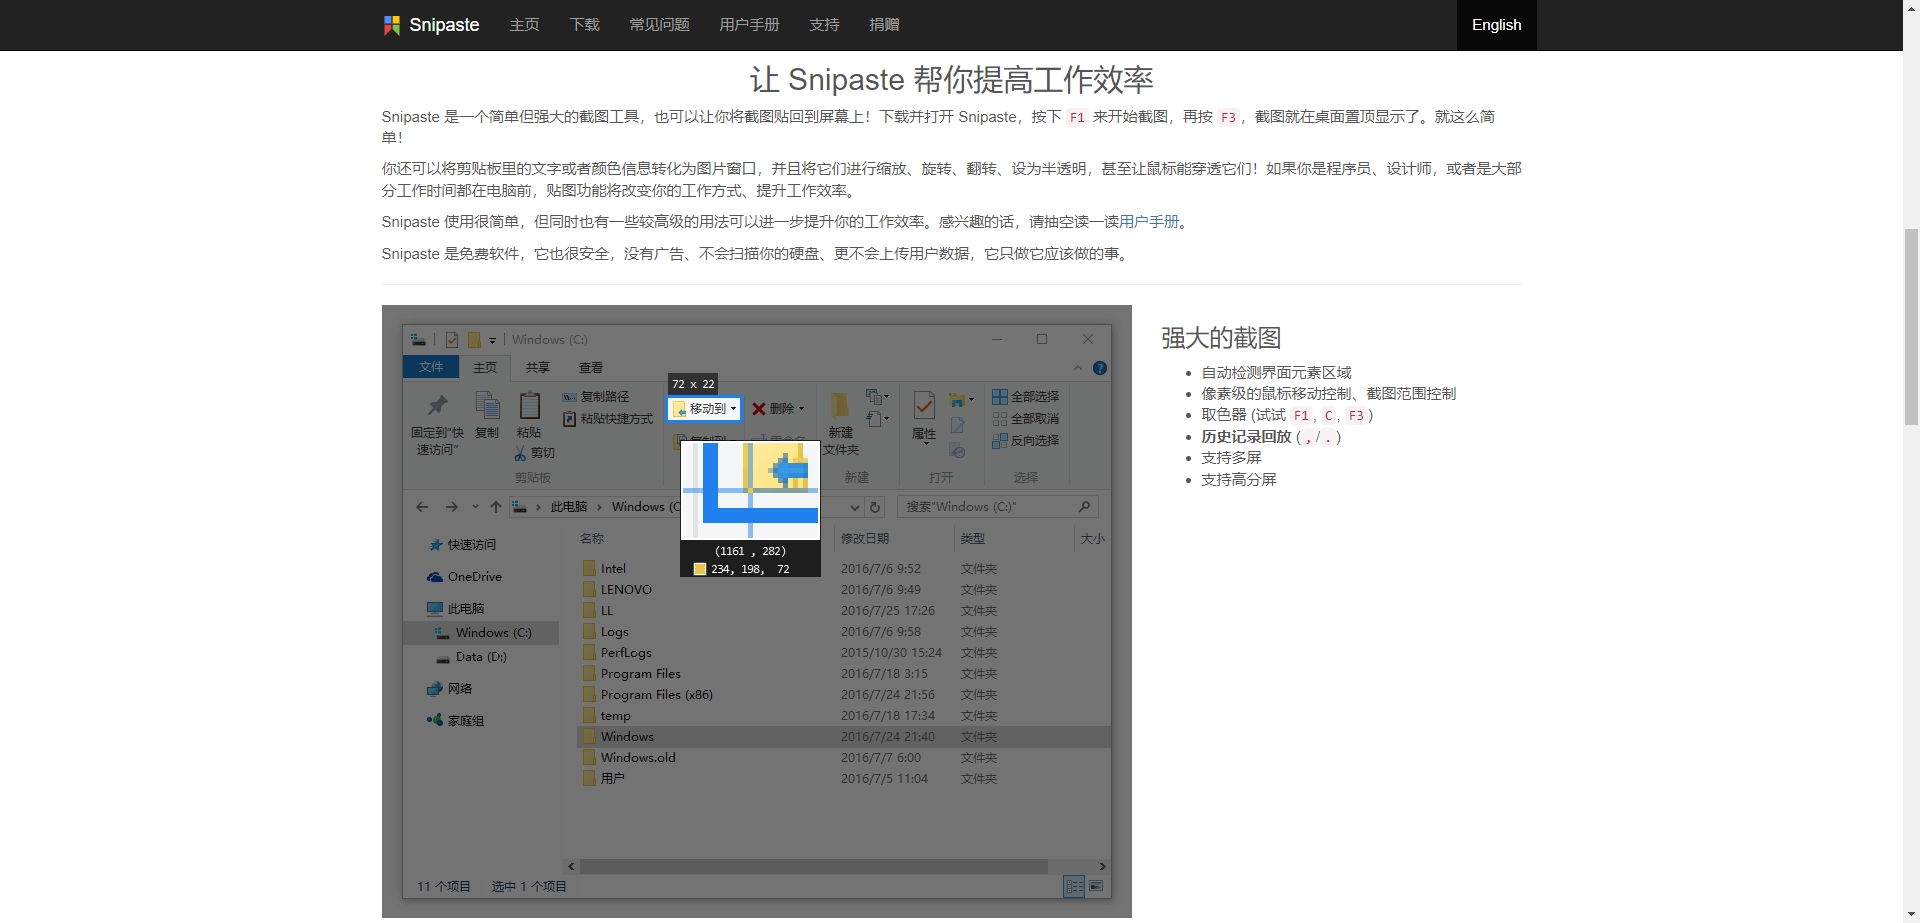Click the blue help icon in the Explorer window
Viewport: 1920px width, 923px height.
click(1100, 368)
